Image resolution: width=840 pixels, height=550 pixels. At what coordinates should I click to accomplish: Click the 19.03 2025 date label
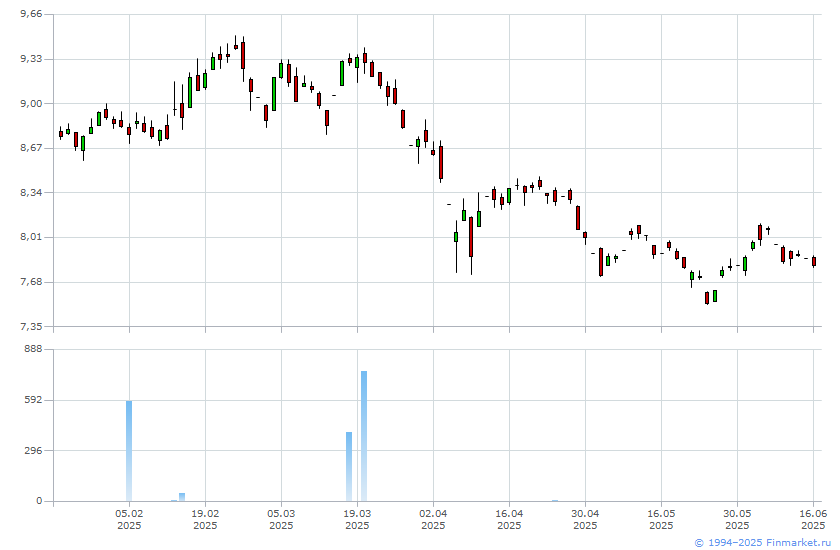357,519
